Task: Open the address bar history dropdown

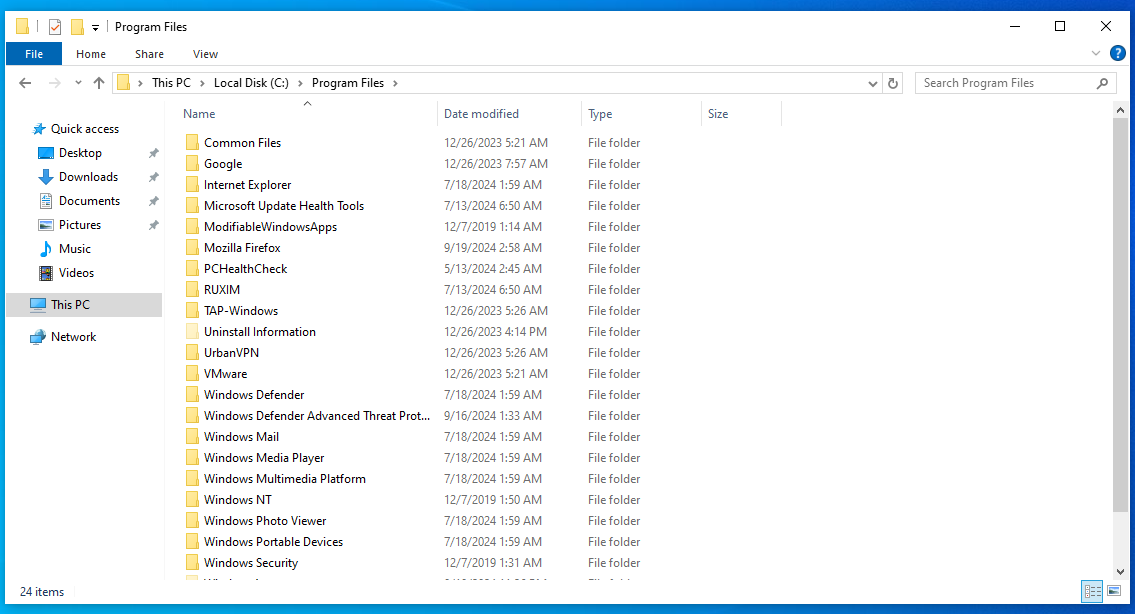Action: [x=873, y=84]
